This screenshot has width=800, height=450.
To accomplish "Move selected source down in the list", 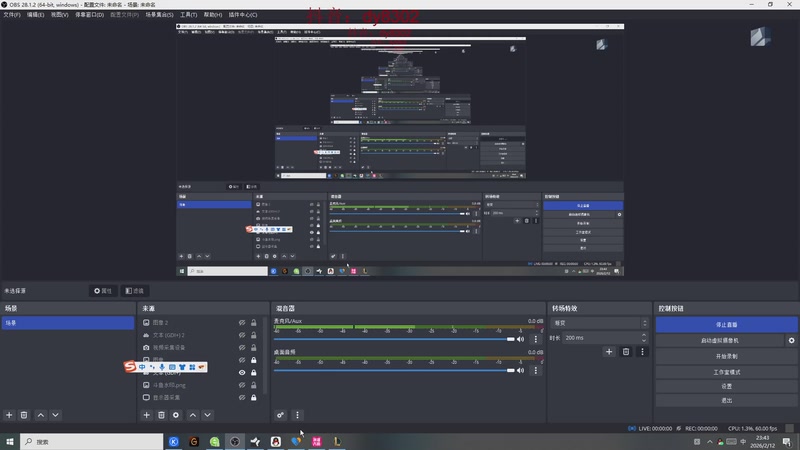I will pyautogui.click(x=208, y=415).
